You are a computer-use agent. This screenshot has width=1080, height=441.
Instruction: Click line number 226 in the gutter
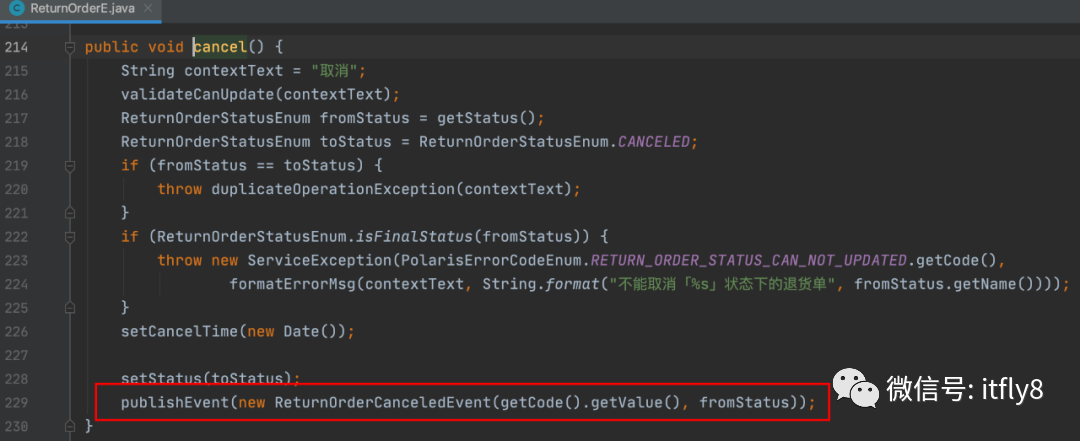(16, 331)
